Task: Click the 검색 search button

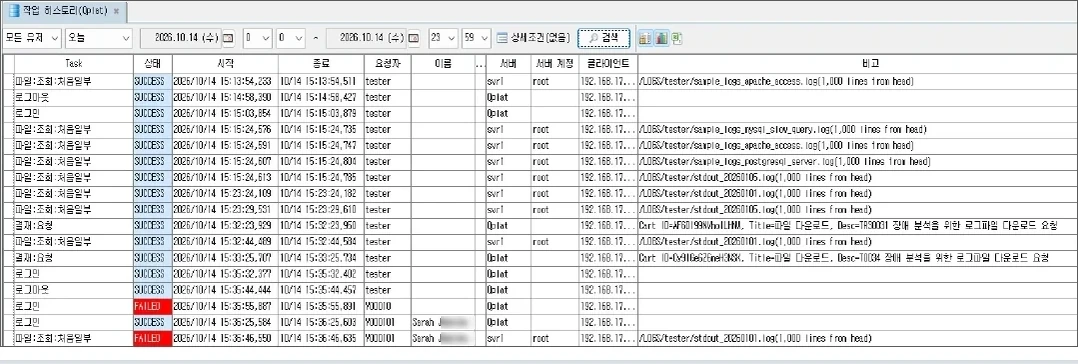Action: 604,38
